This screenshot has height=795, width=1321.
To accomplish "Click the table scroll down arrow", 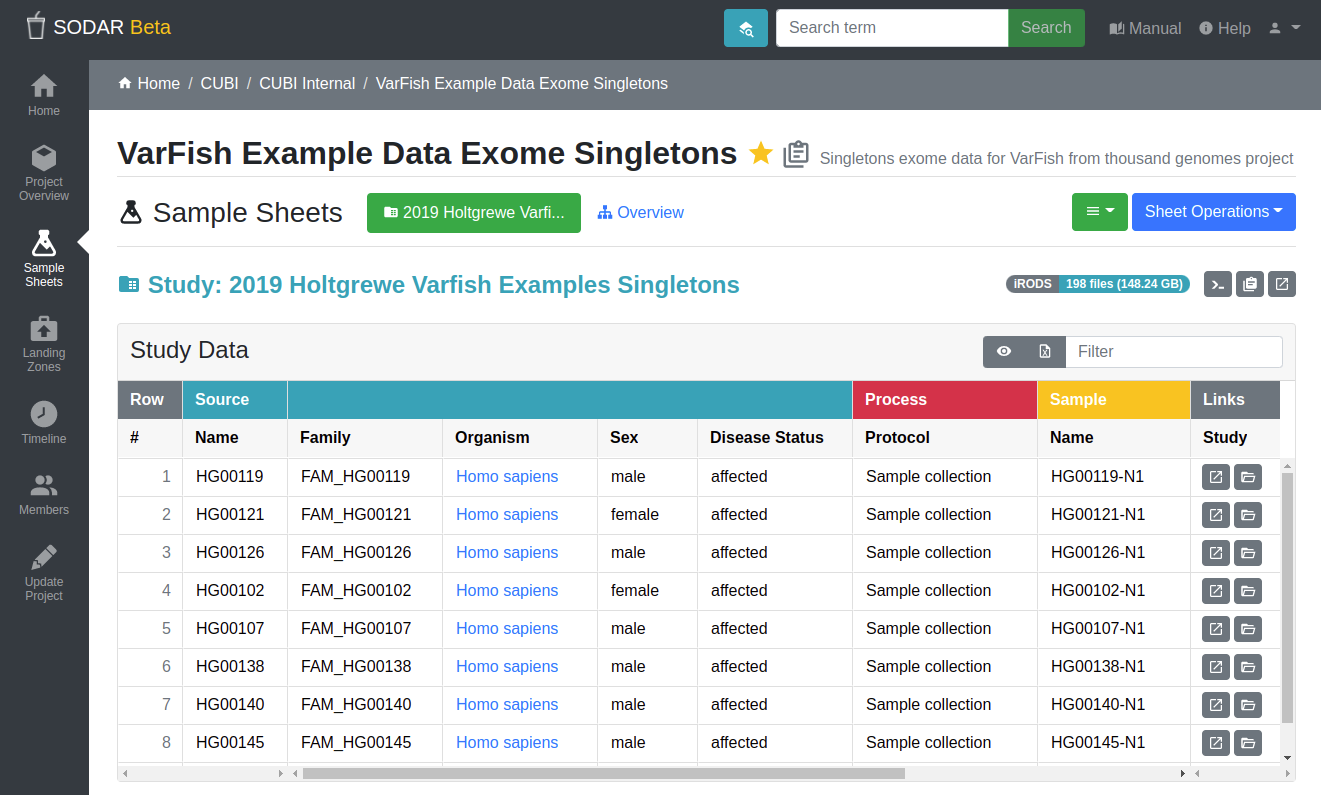I will [x=1288, y=758].
